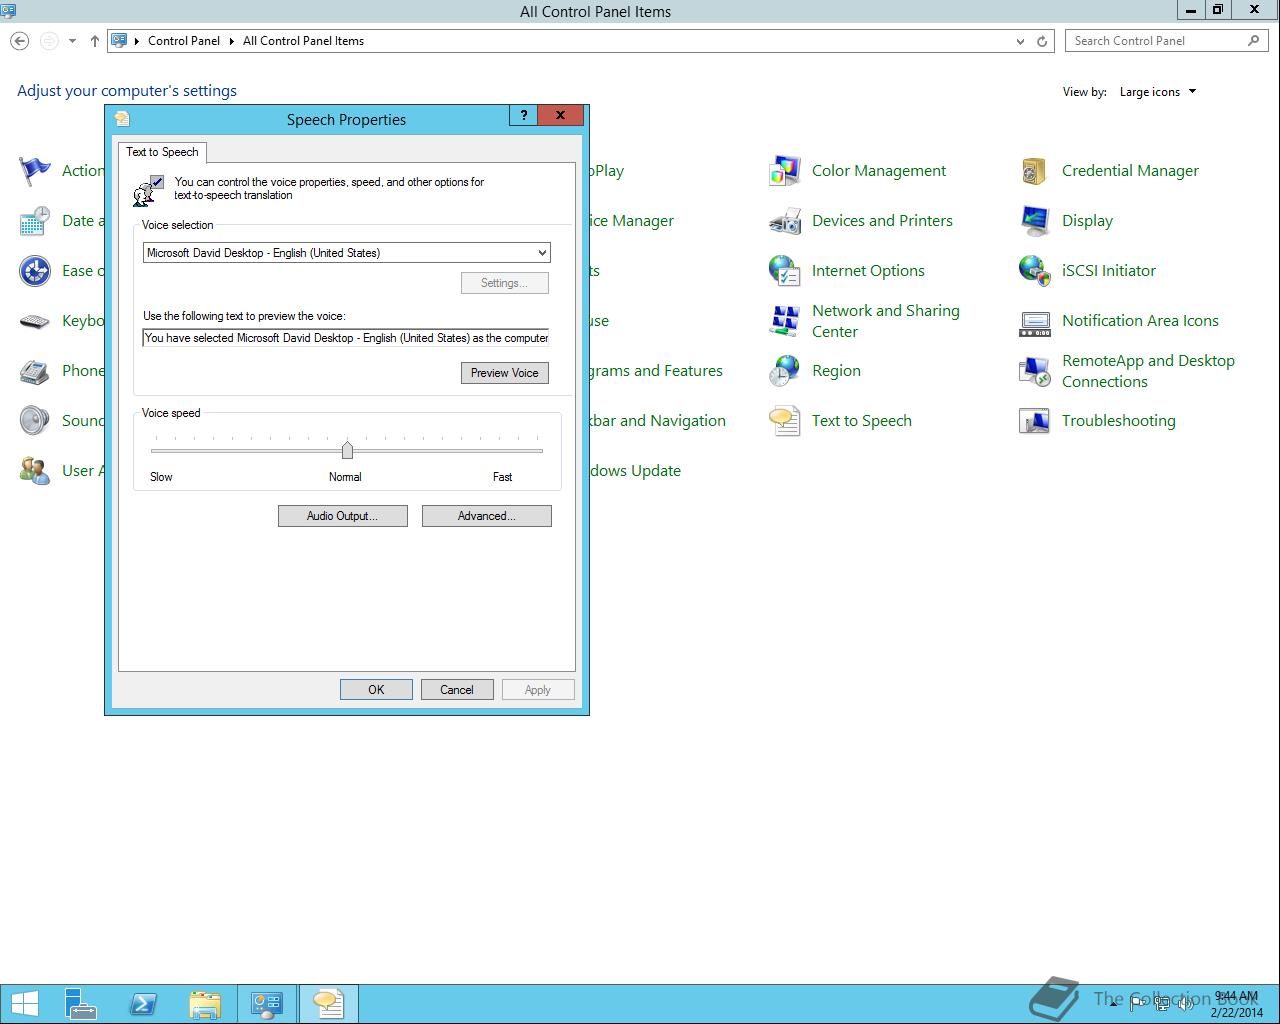Click the system tray clock
This screenshot has height=1024, width=1280.
point(1237,1004)
